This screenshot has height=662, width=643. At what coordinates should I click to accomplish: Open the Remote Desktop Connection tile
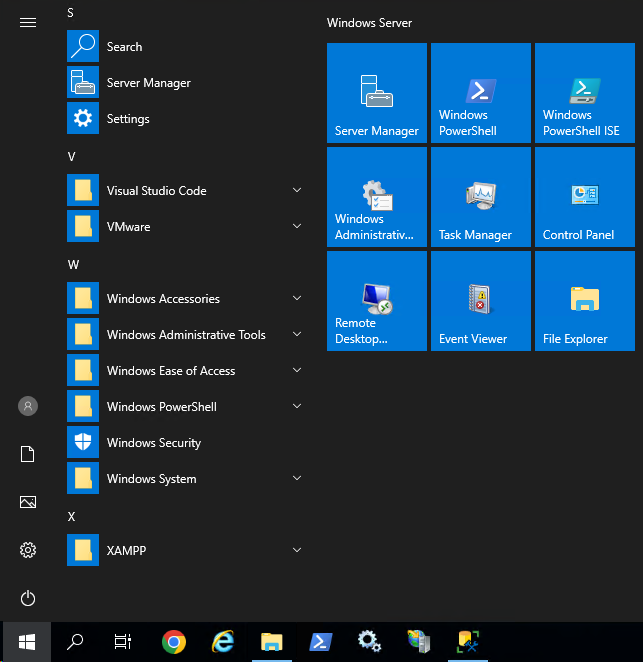[377, 301]
